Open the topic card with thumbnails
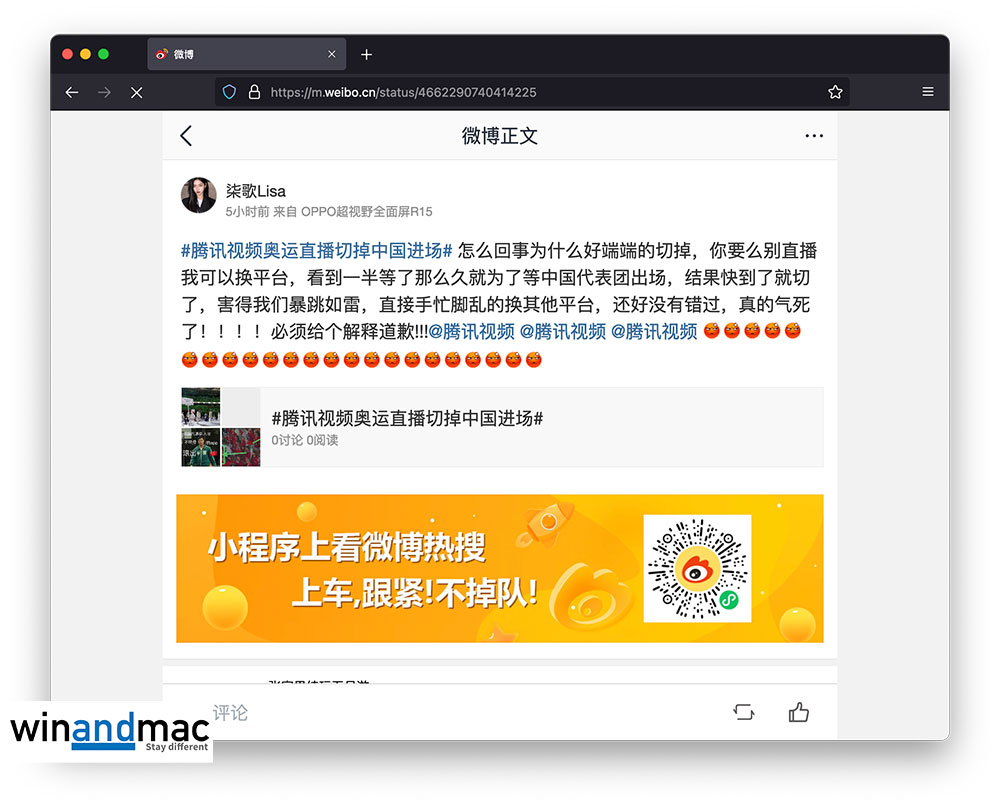Viewport: 1000px width, 807px height. (500, 427)
